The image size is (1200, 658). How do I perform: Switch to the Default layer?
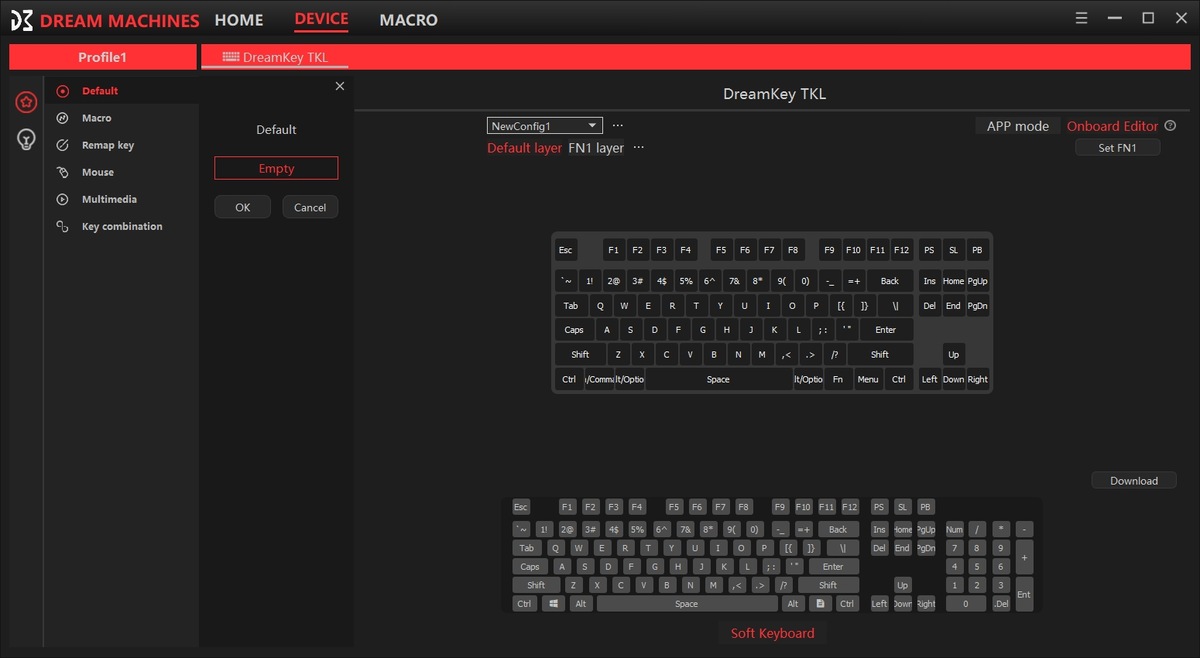(524, 148)
